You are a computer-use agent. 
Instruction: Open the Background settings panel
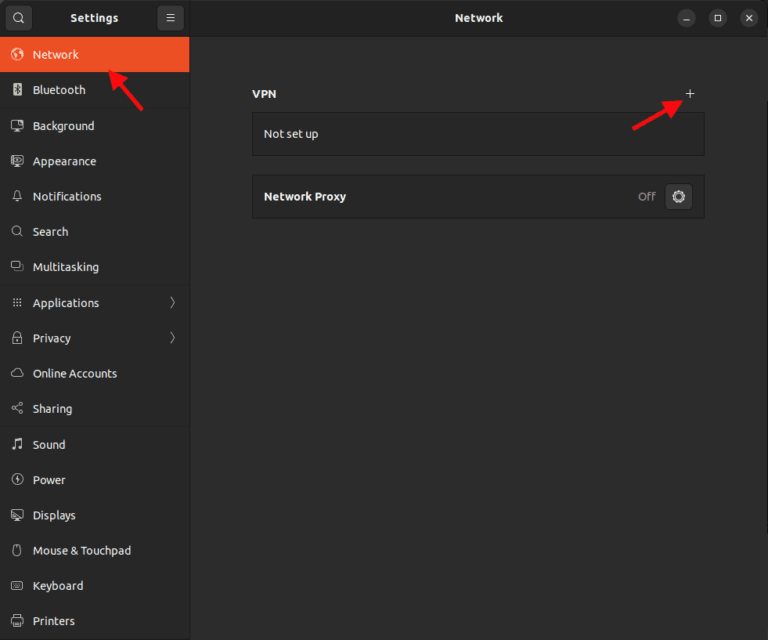[x=63, y=126]
